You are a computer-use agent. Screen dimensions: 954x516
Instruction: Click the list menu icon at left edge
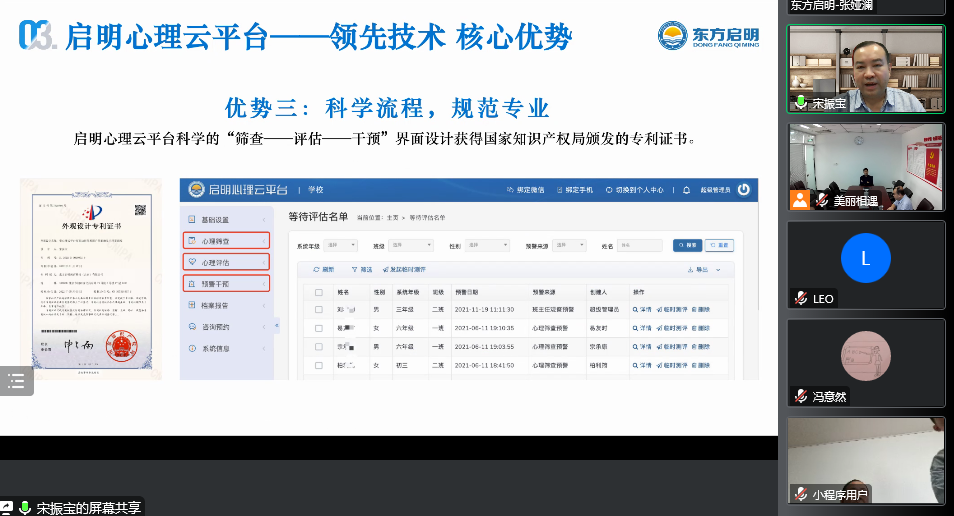click(x=16, y=380)
